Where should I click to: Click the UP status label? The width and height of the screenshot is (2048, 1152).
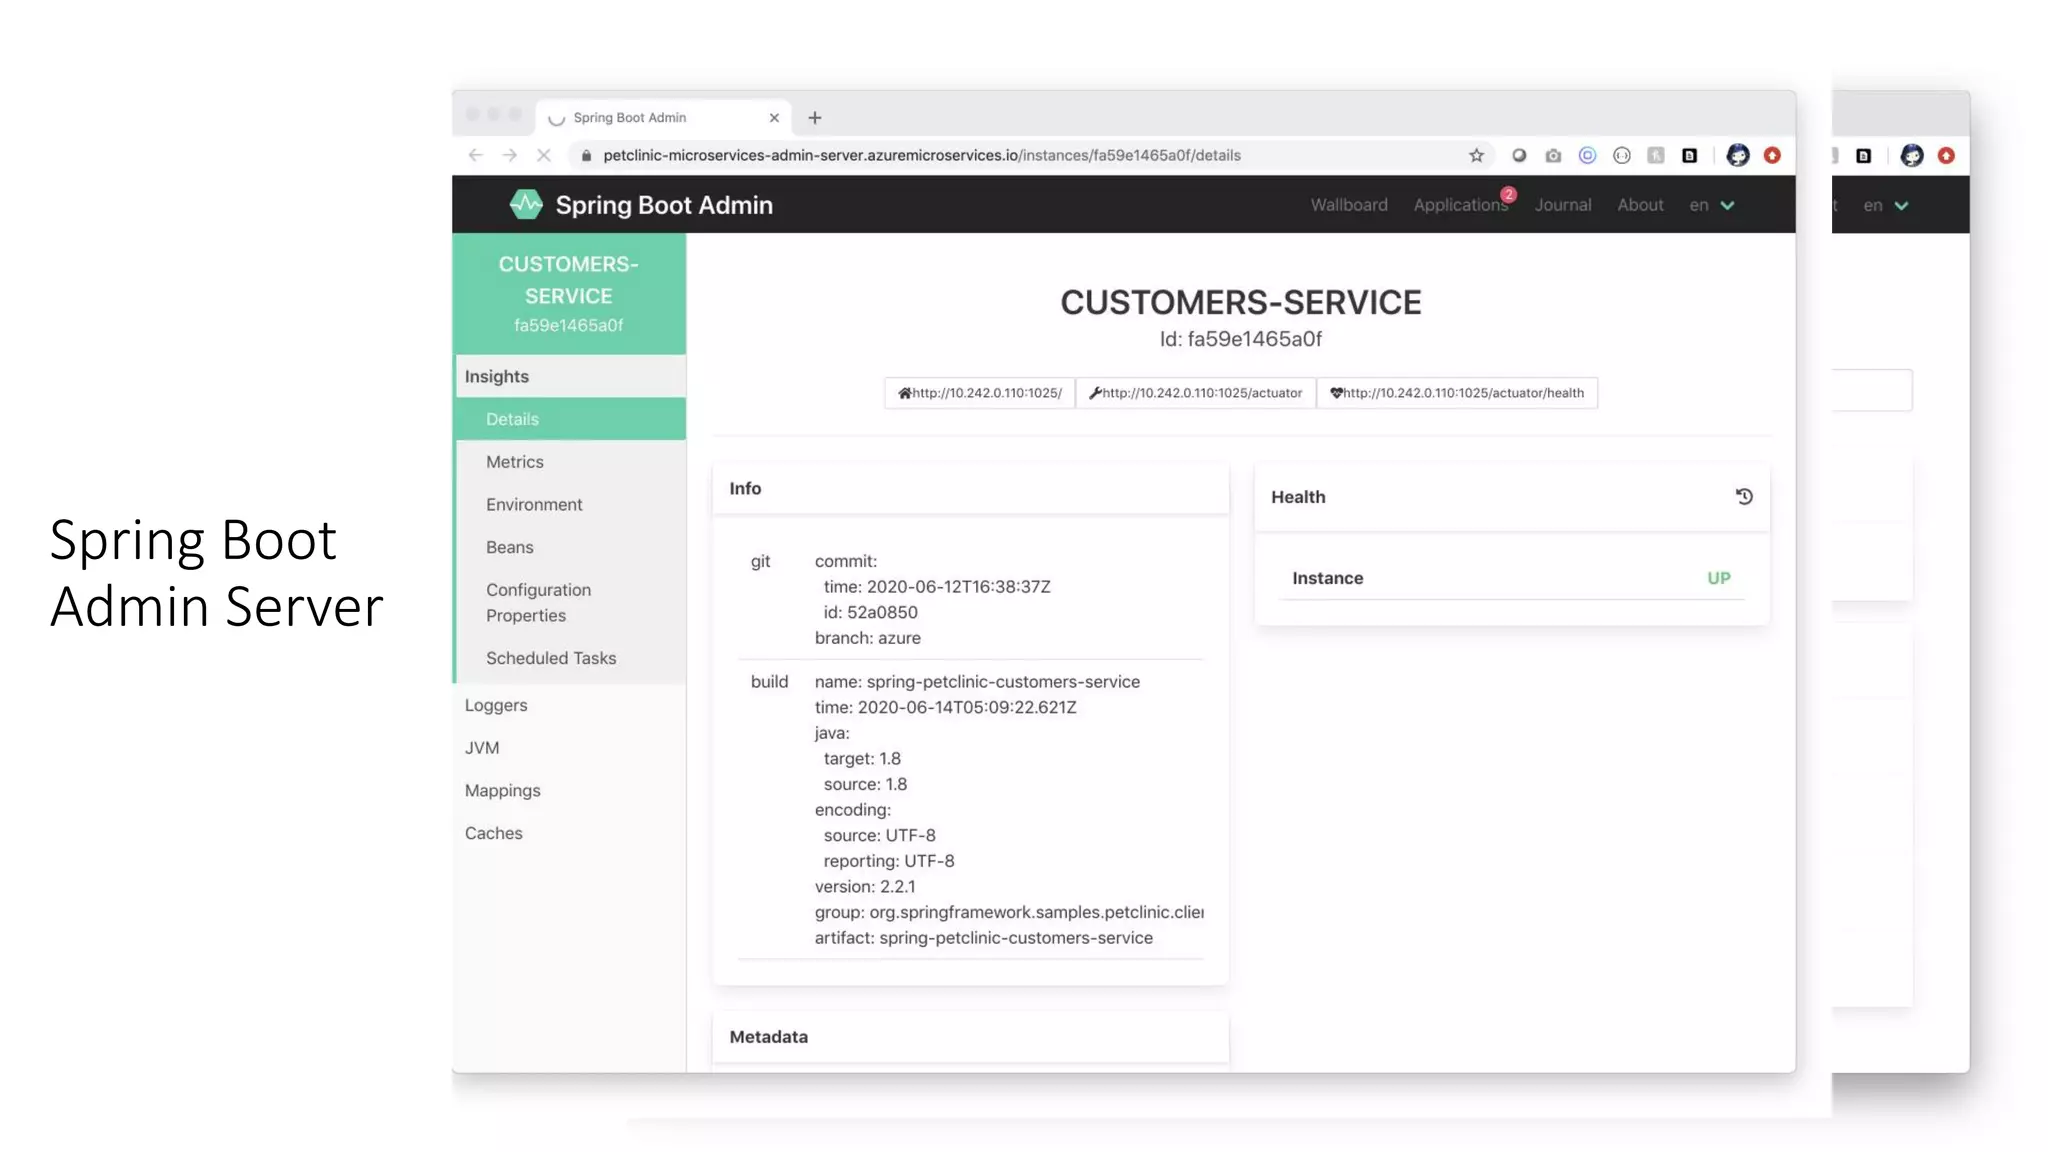(x=1719, y=578)
